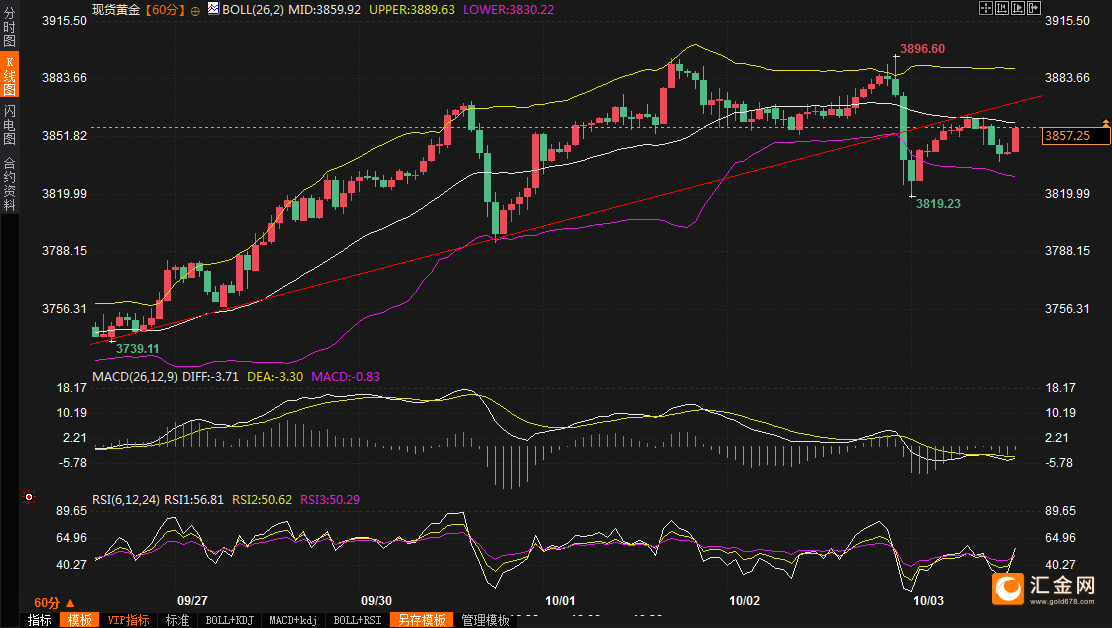This screenshot has width=1112, height=628.
Task: Click the four-way crosshair toolbar icon
Action: [x=986, y=8]
